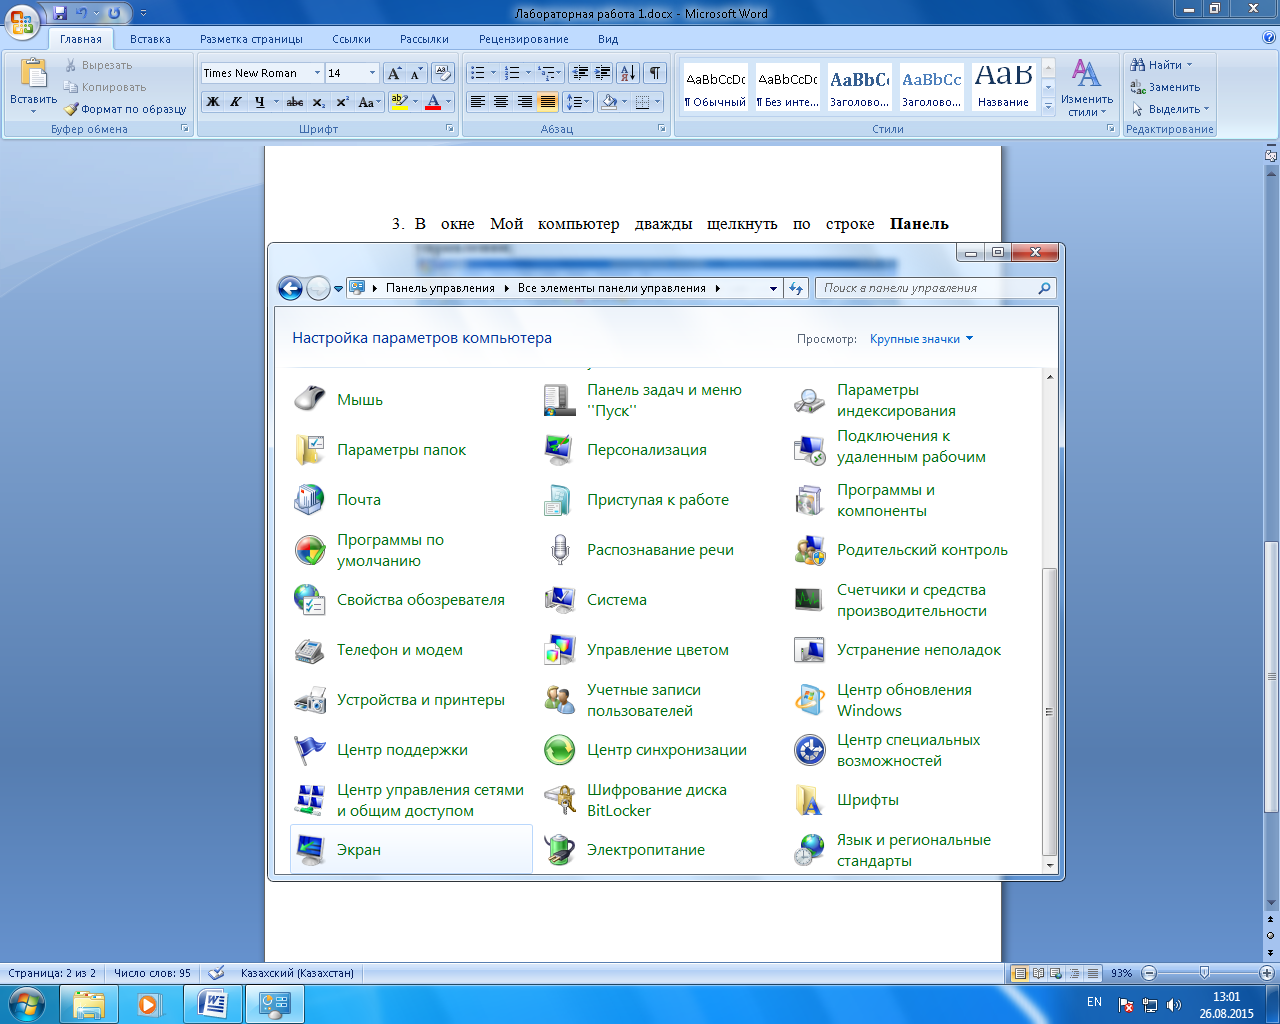Align text right
This screenshot has height=1024, width=1280.
point(524,102)
